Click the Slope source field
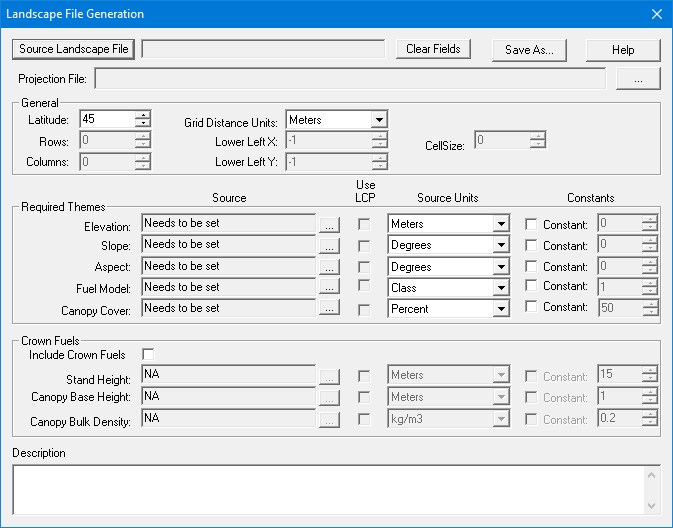673x528 pixels. (x=228, y=244)
